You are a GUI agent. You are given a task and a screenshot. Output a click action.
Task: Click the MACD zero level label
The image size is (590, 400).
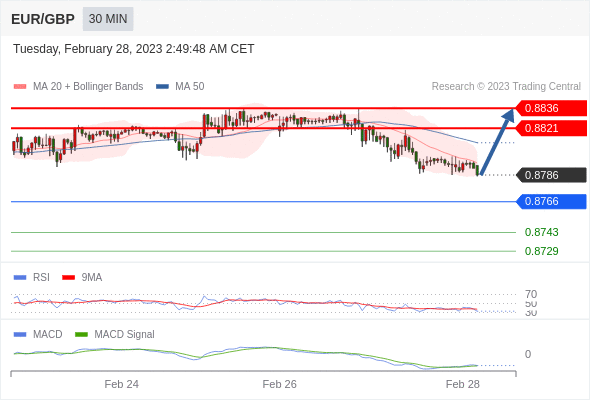[x=528, y=354]
